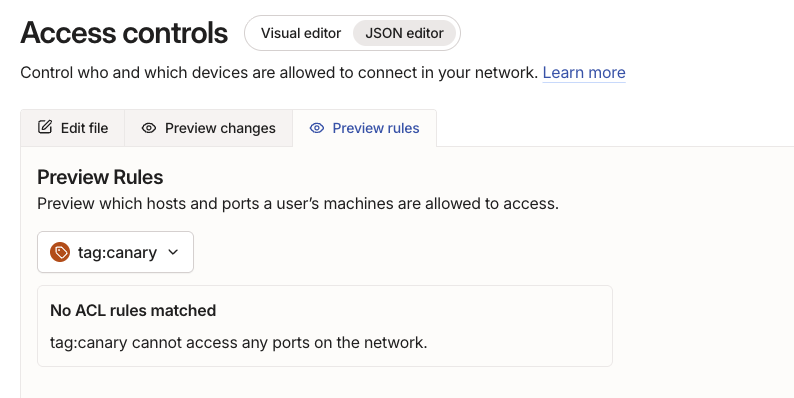This screenshot has width=794, height=398.
Task: Click the Control who and which devices description
Action: (279, 73)
